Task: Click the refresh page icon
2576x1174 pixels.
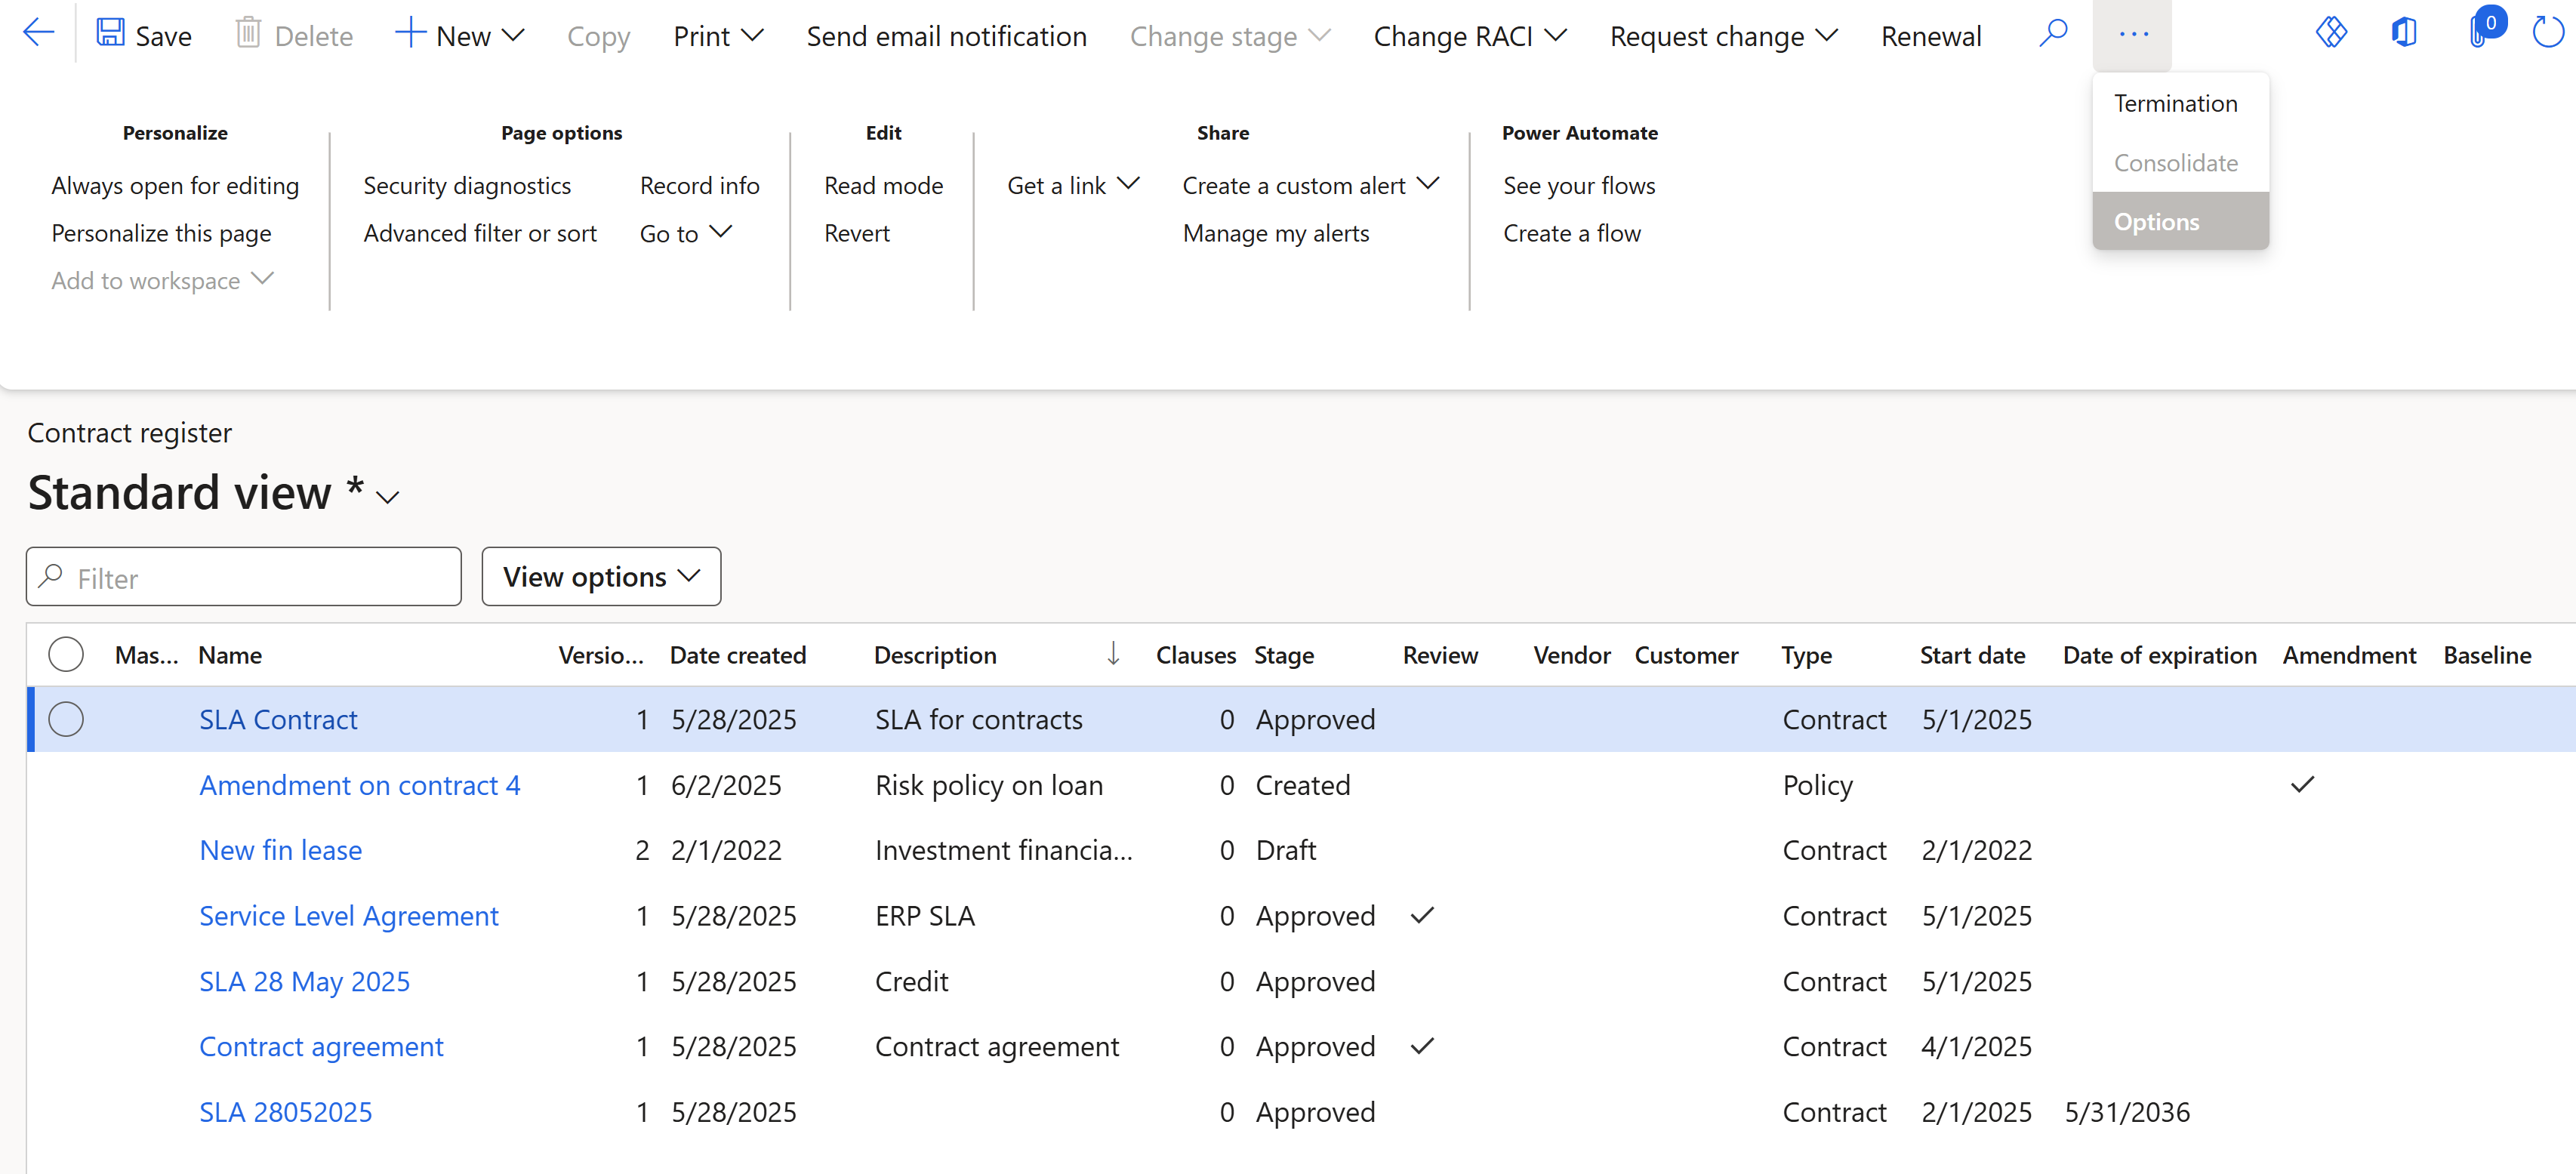Action: click(x=2549, y=33)
